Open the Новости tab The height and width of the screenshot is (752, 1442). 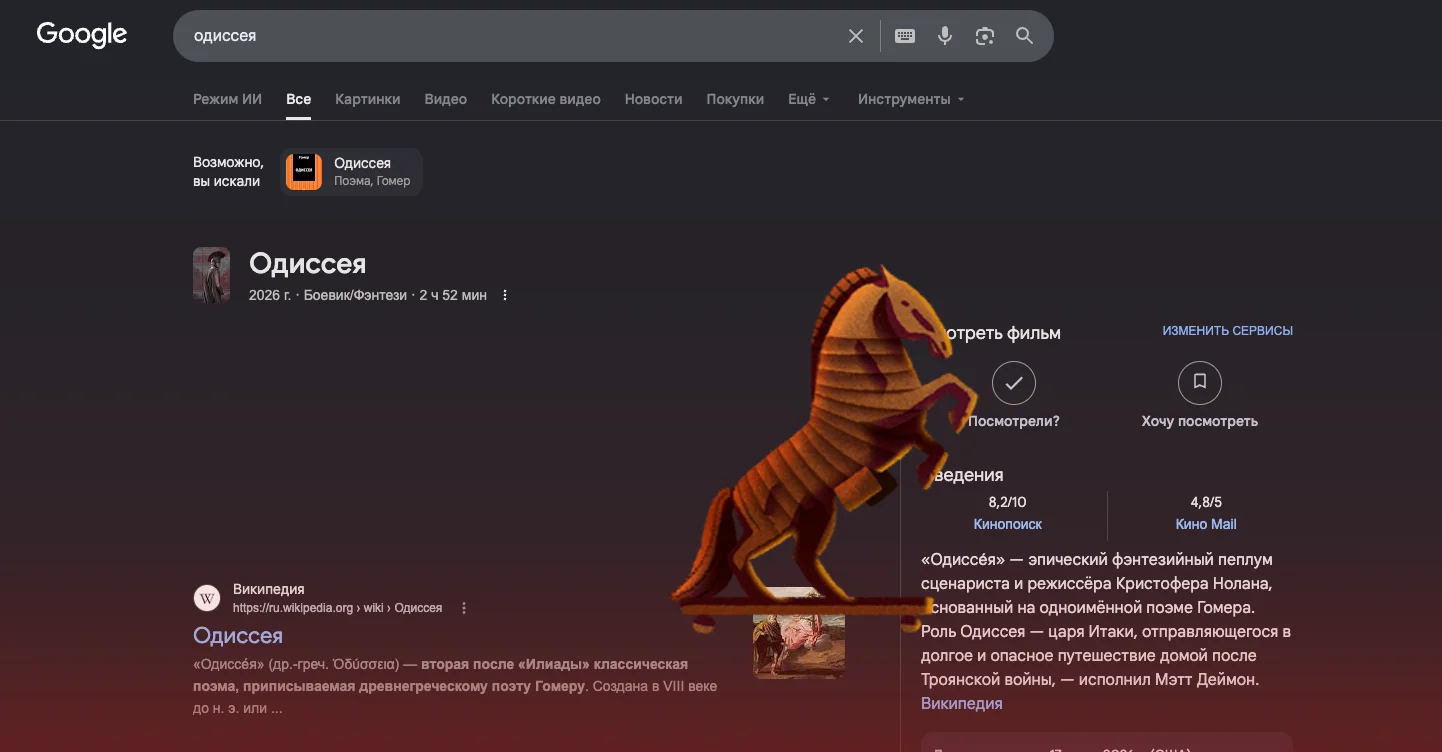[x=654, y=99]
